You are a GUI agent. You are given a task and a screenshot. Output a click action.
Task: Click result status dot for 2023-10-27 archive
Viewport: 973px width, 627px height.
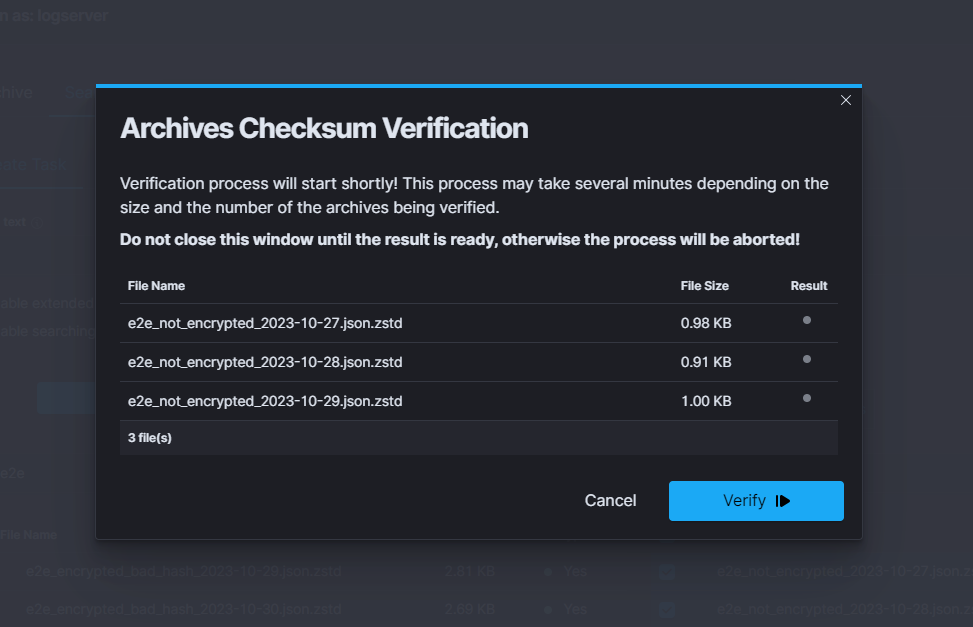tap(806, 320)
